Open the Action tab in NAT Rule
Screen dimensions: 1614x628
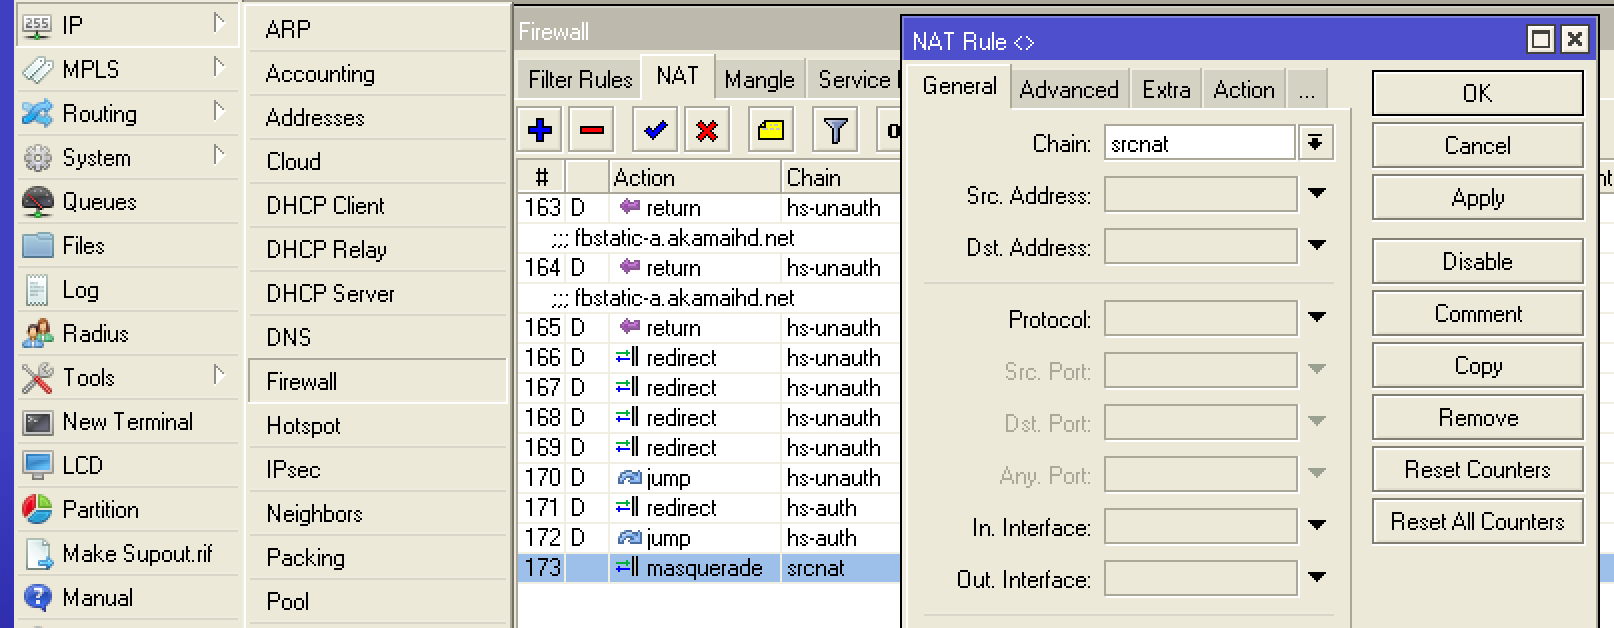pyautogui.click(x=1244, y=90)
